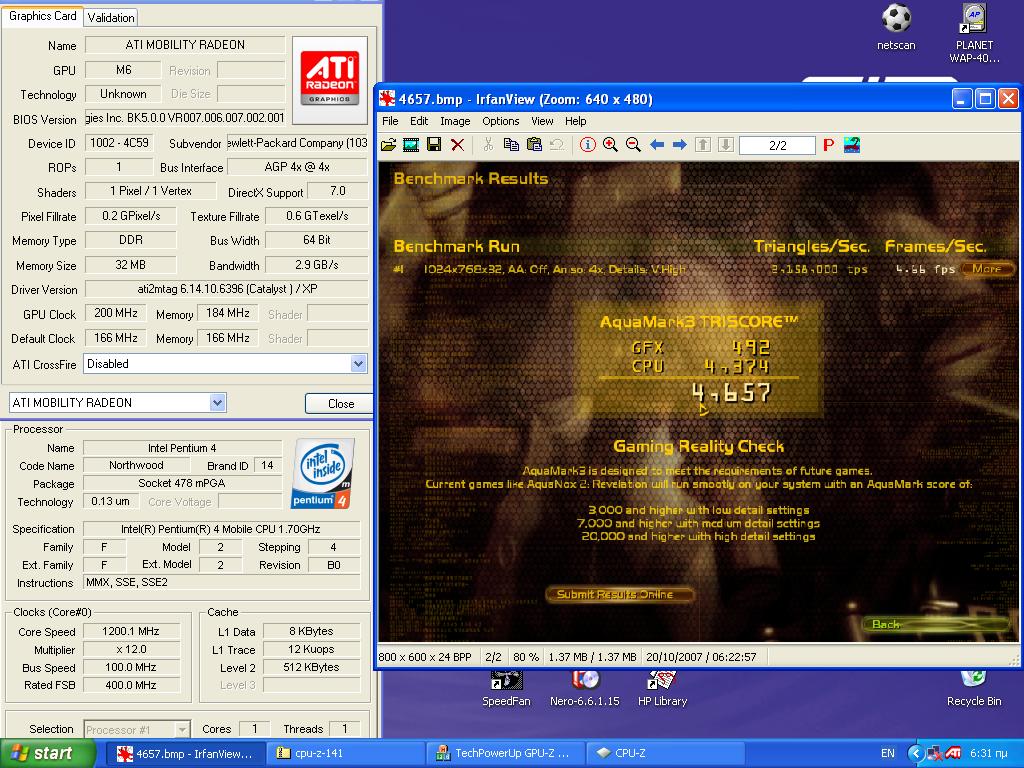The height and width of the screenshot is (768, 1024).
Task: Click the page number field showing 2/2
Action: tap(777, 145)
